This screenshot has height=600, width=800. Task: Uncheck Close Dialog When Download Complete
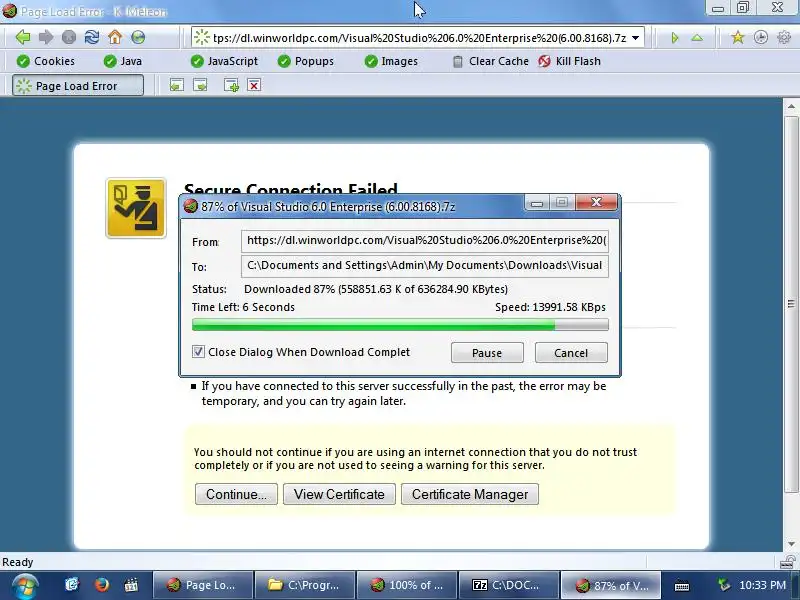pyautogui.click(x=198, y=352)
